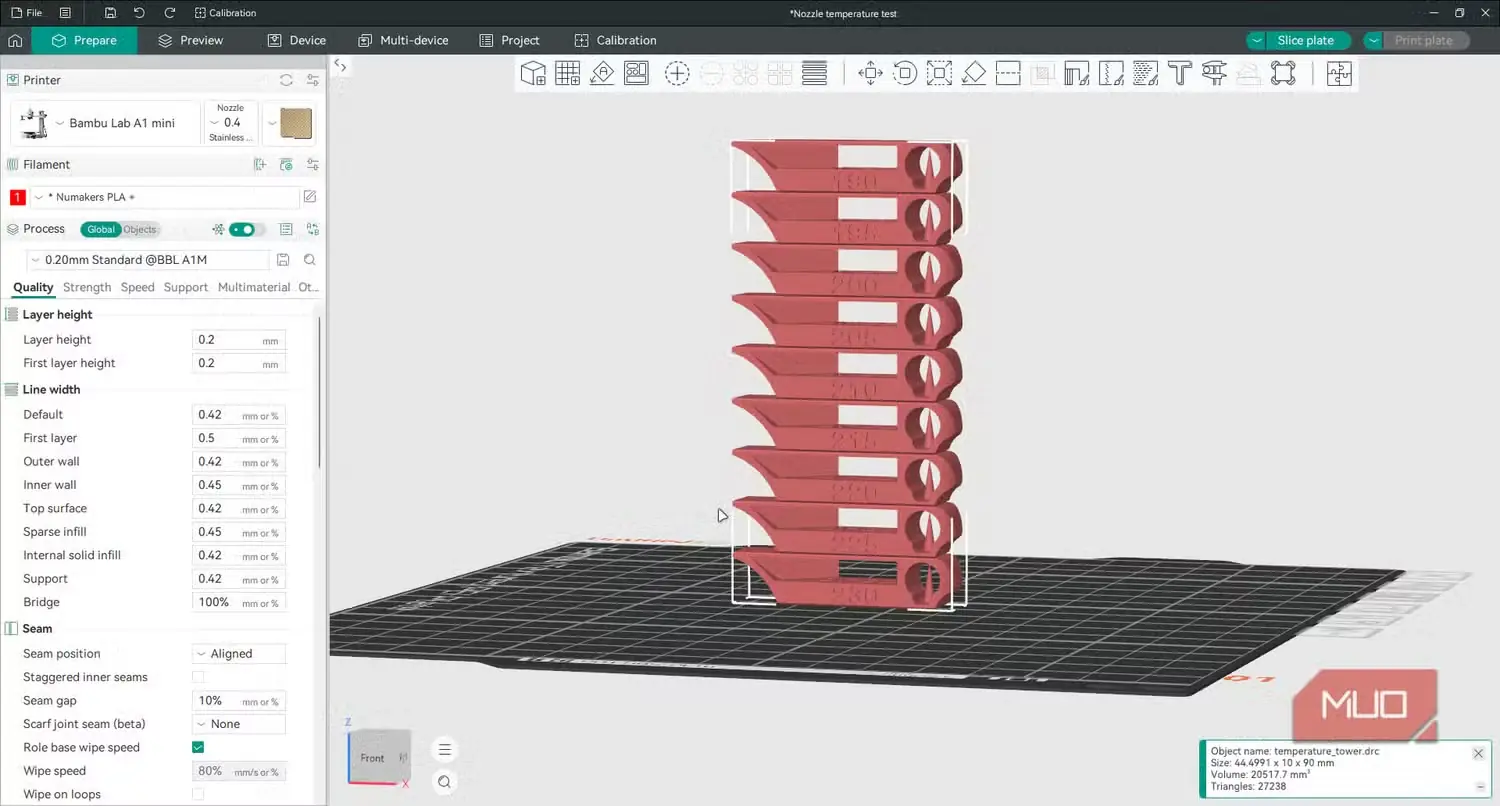This screenshot has height=806, width=1500.
Task: Select the Measure caliper tool
Action: click(1214, 73)
